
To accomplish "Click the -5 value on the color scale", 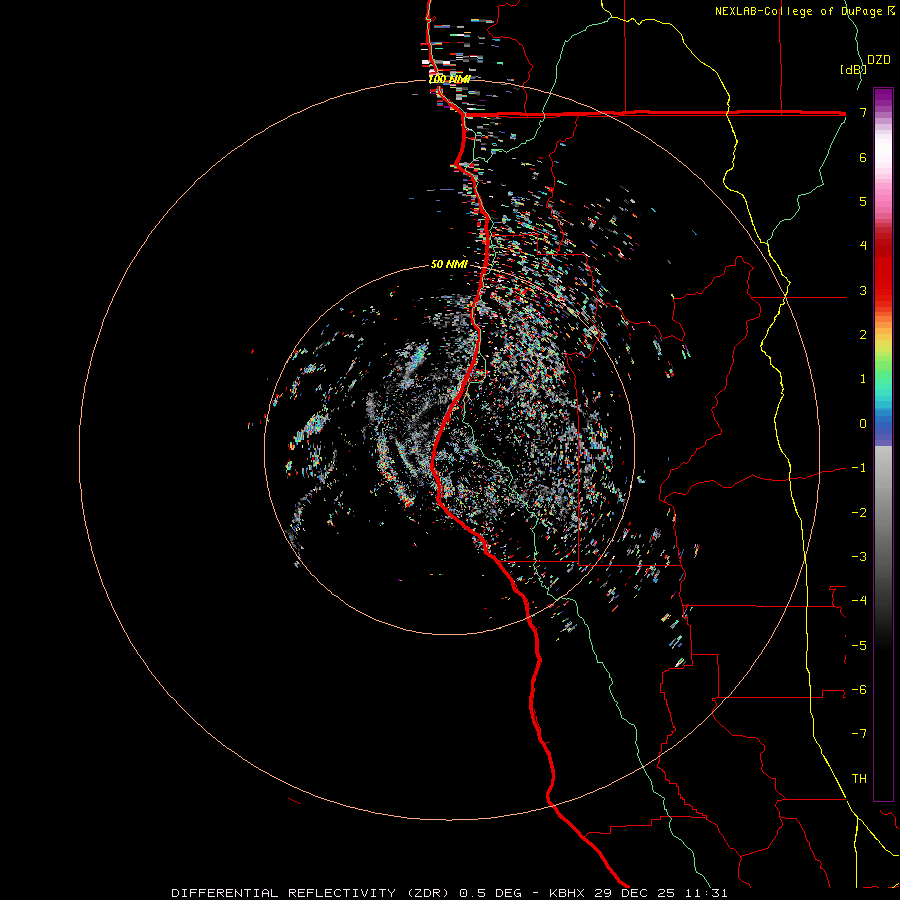I will [859, 646].
